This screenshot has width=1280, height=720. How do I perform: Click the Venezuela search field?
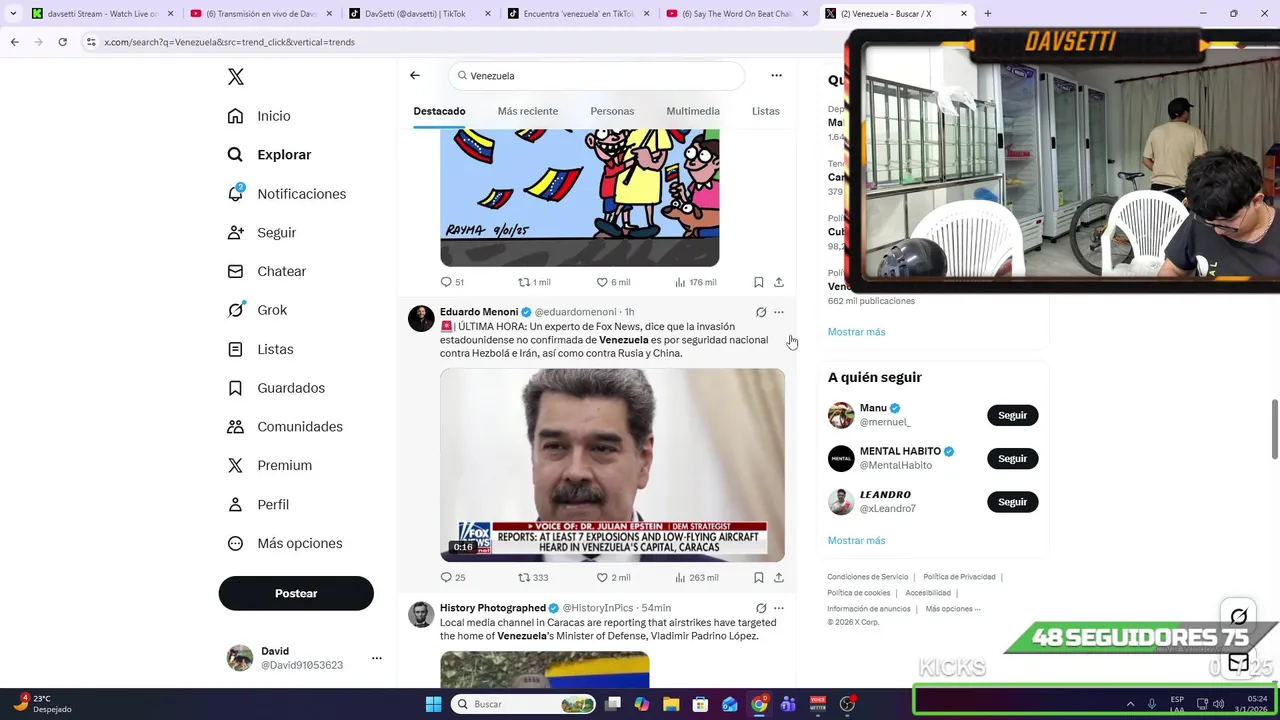[597, 76]
